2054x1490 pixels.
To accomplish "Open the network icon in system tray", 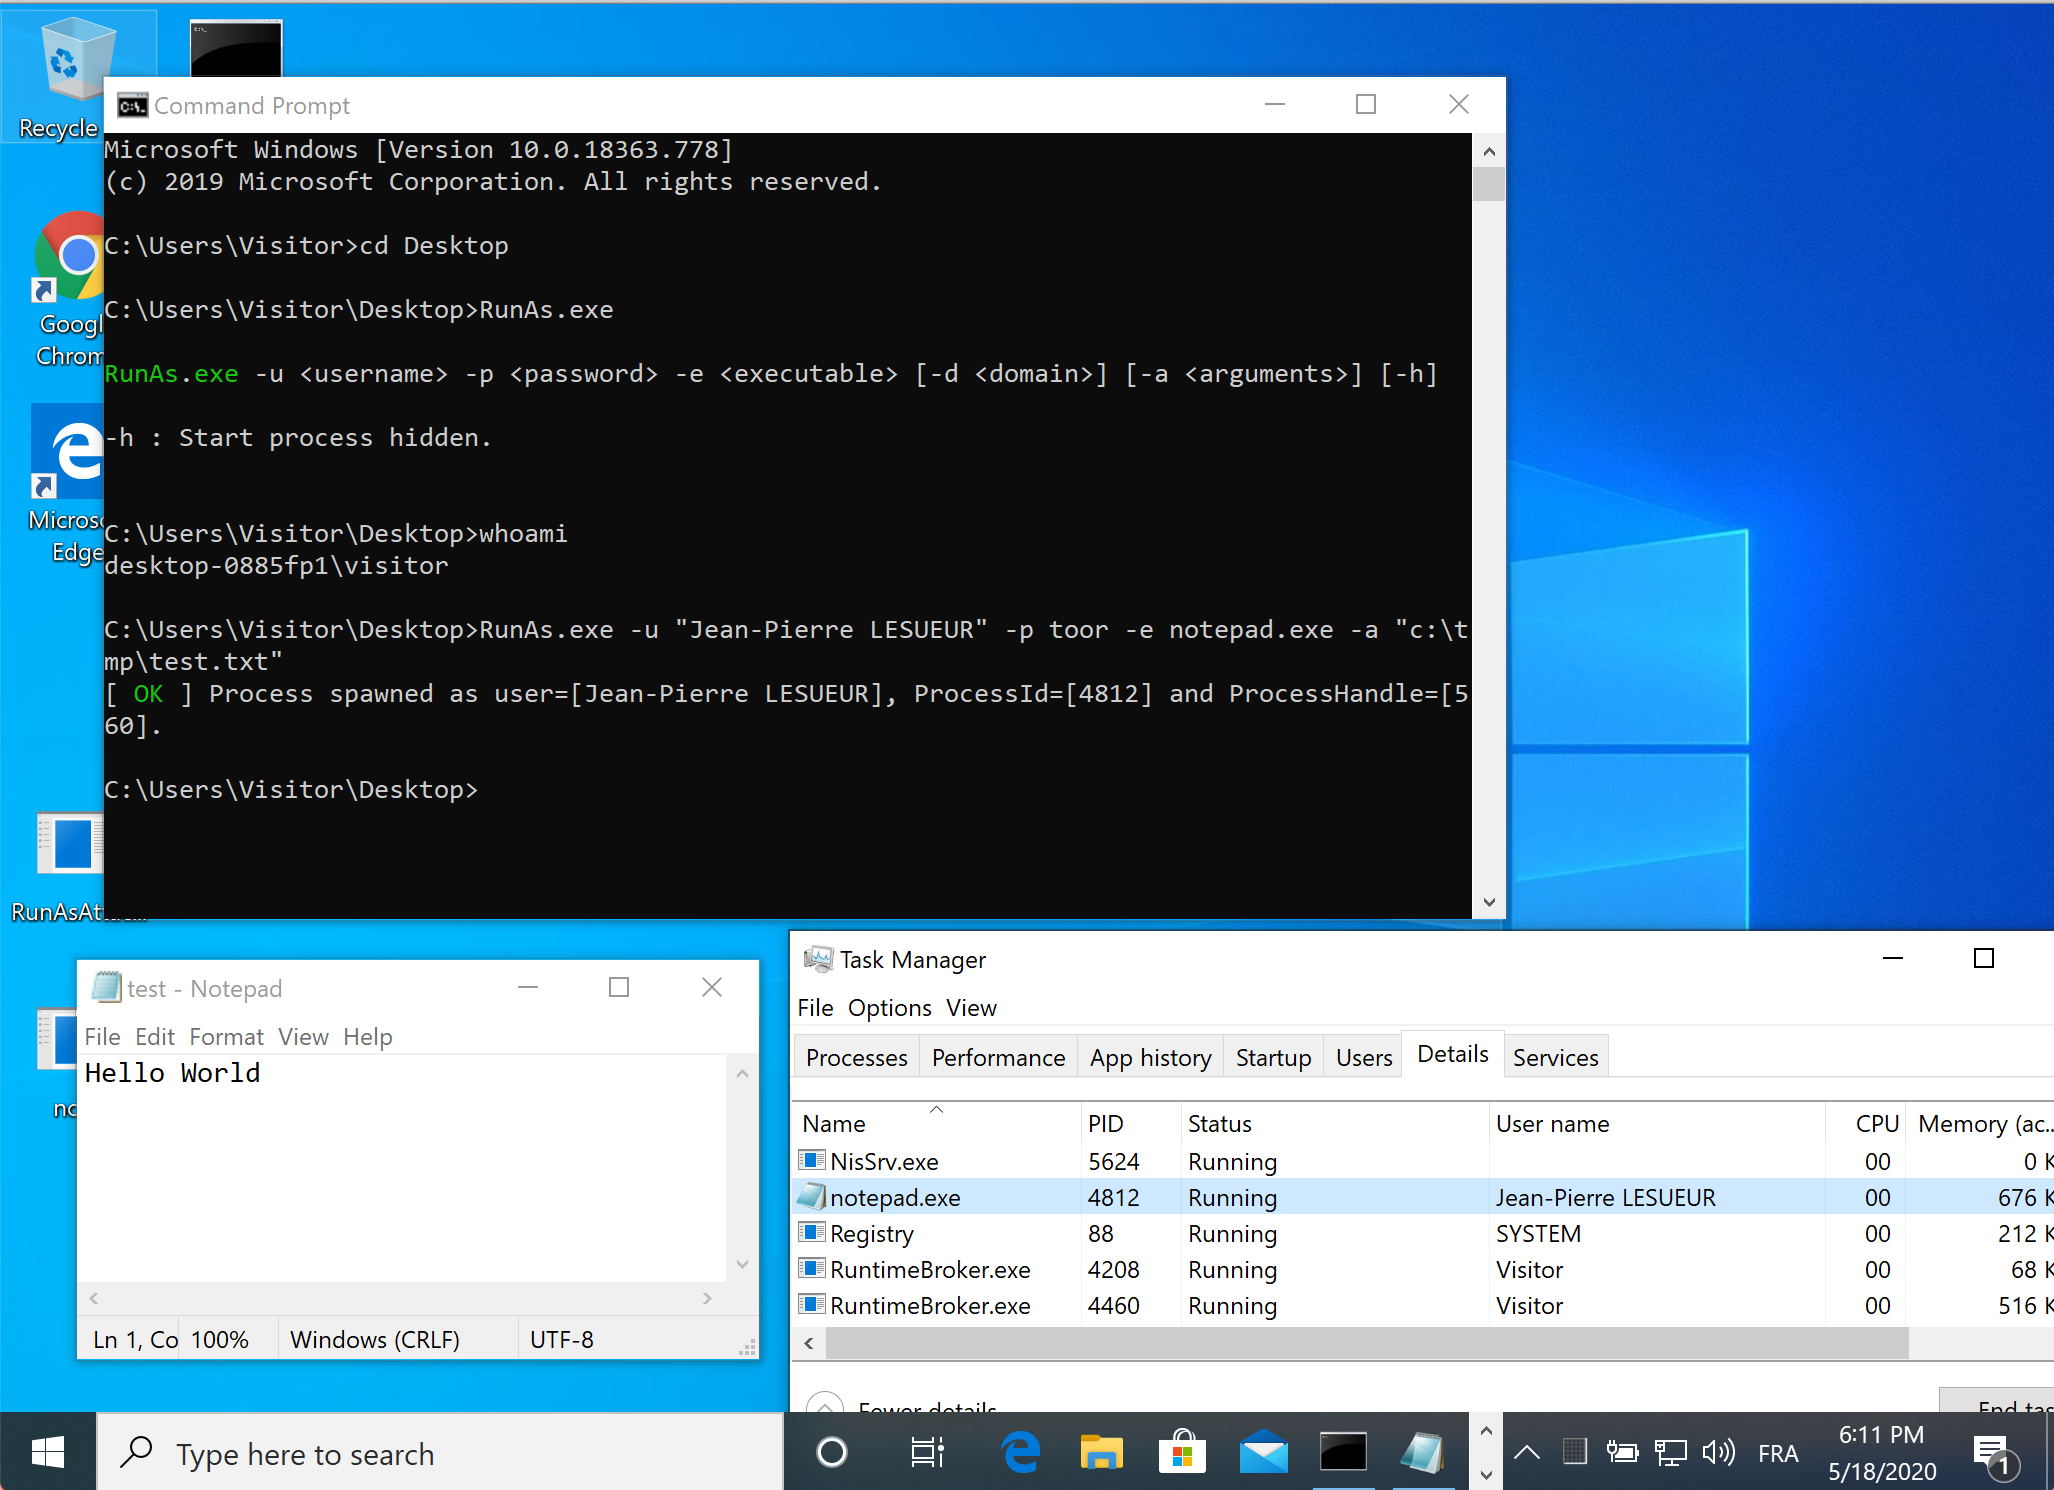I will tap(1670, 1452).
